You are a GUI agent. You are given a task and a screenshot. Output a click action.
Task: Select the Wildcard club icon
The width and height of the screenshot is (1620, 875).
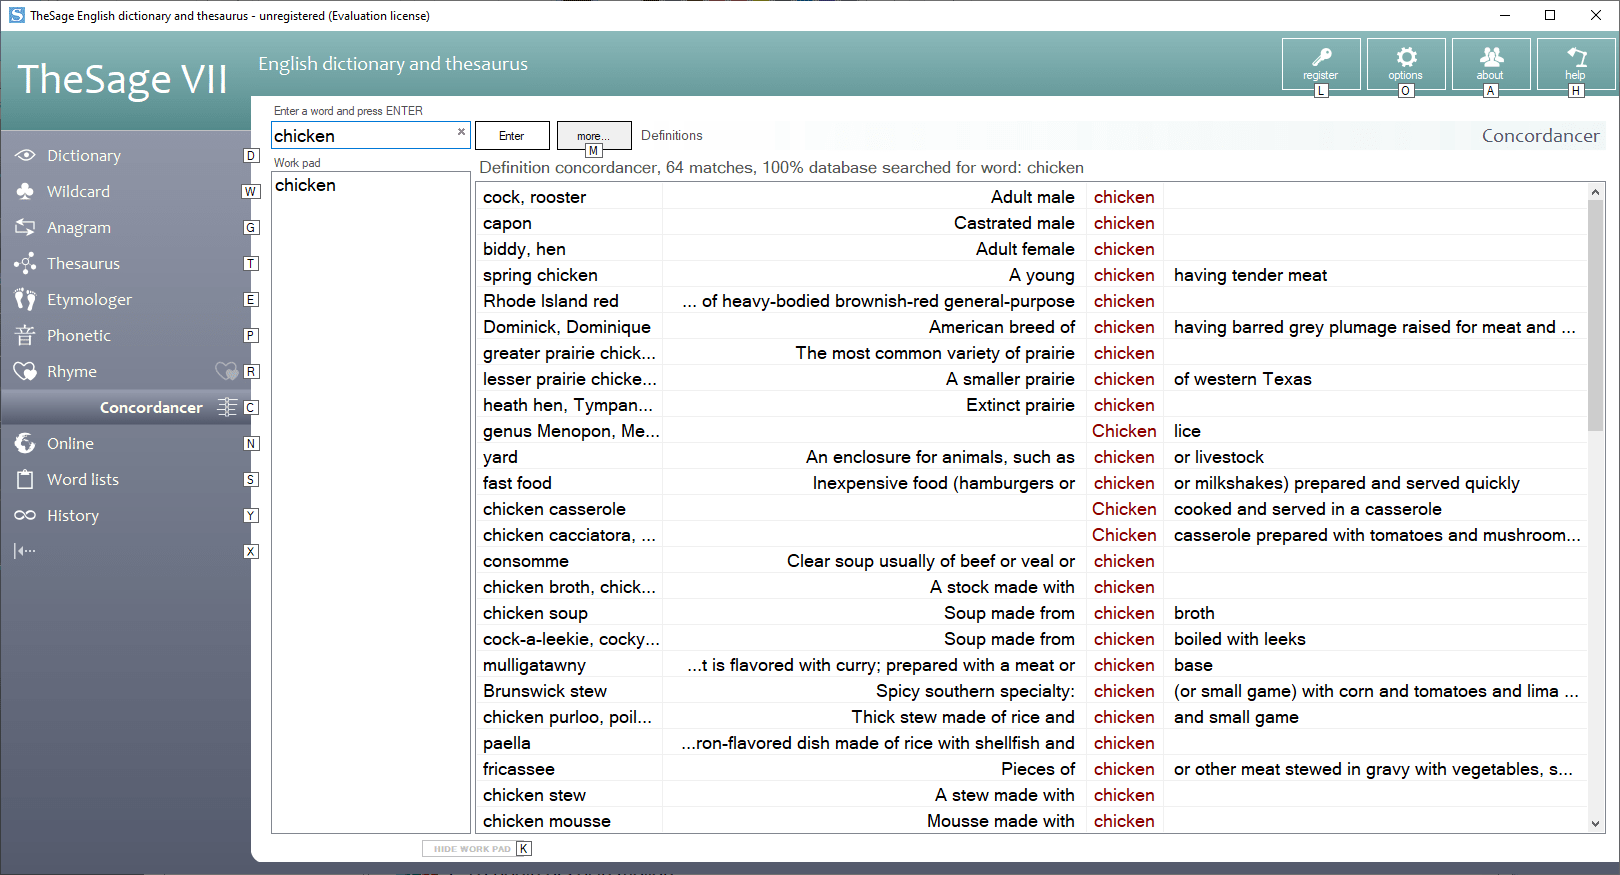click(25, 191)
